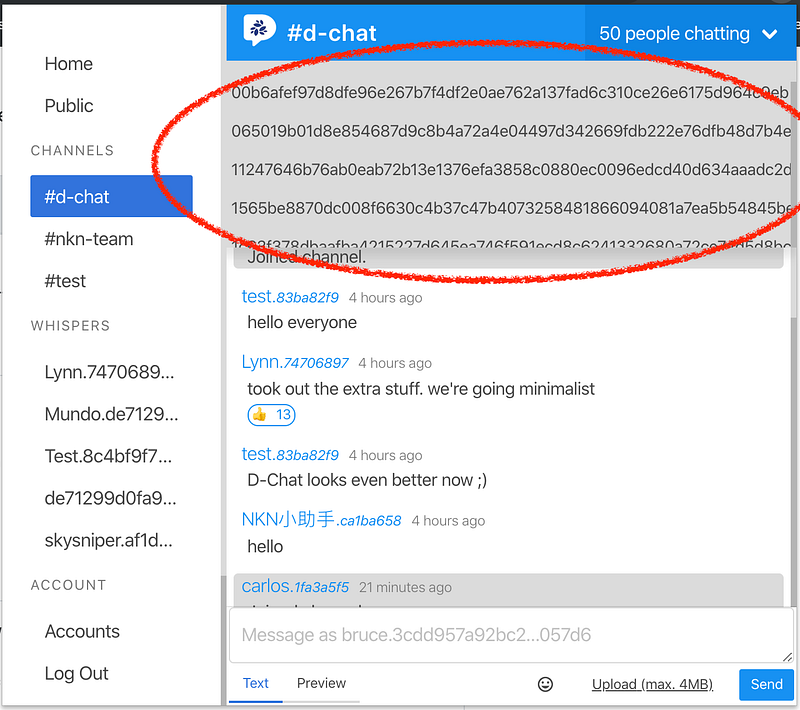The height and width of the screenshot is (710, 800).
Task: Click the thumbs-up reaction with 13
Action: (x=271, y=415)
